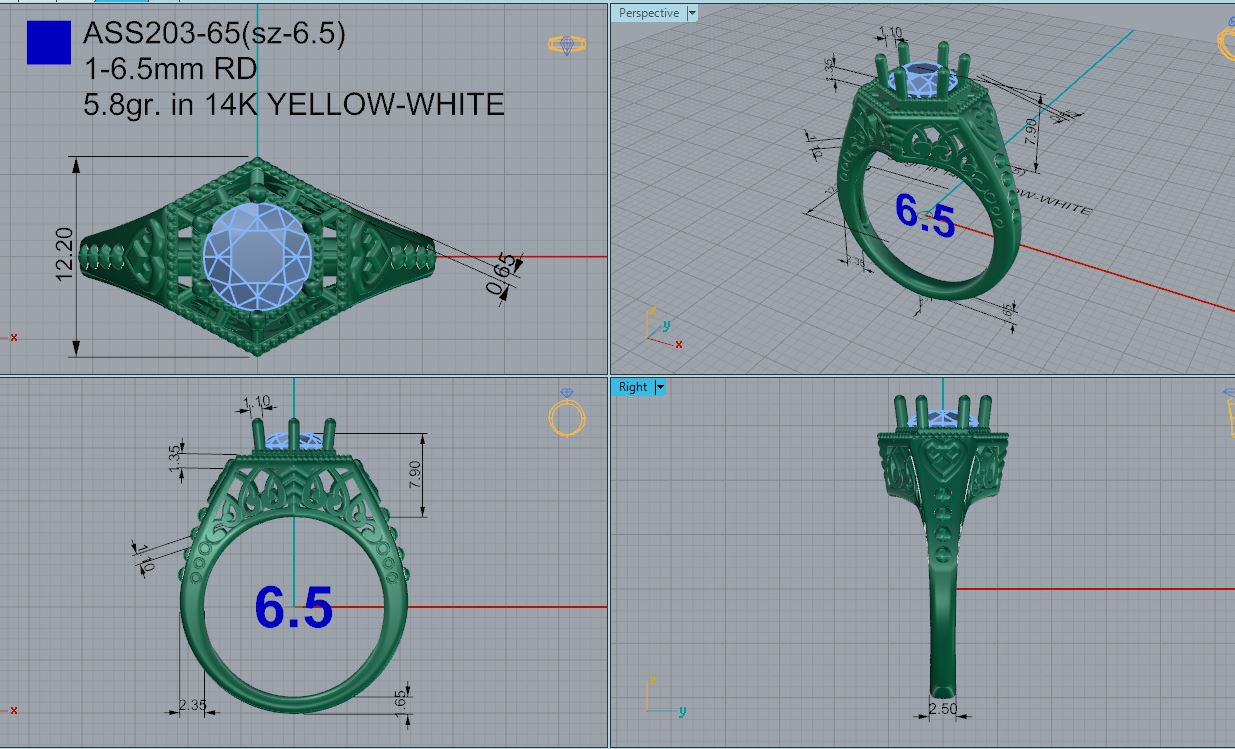Select the 1.10 dimension atop Perspective view ring
Viewport: 1235px width, 749px height.
(889, 33)
